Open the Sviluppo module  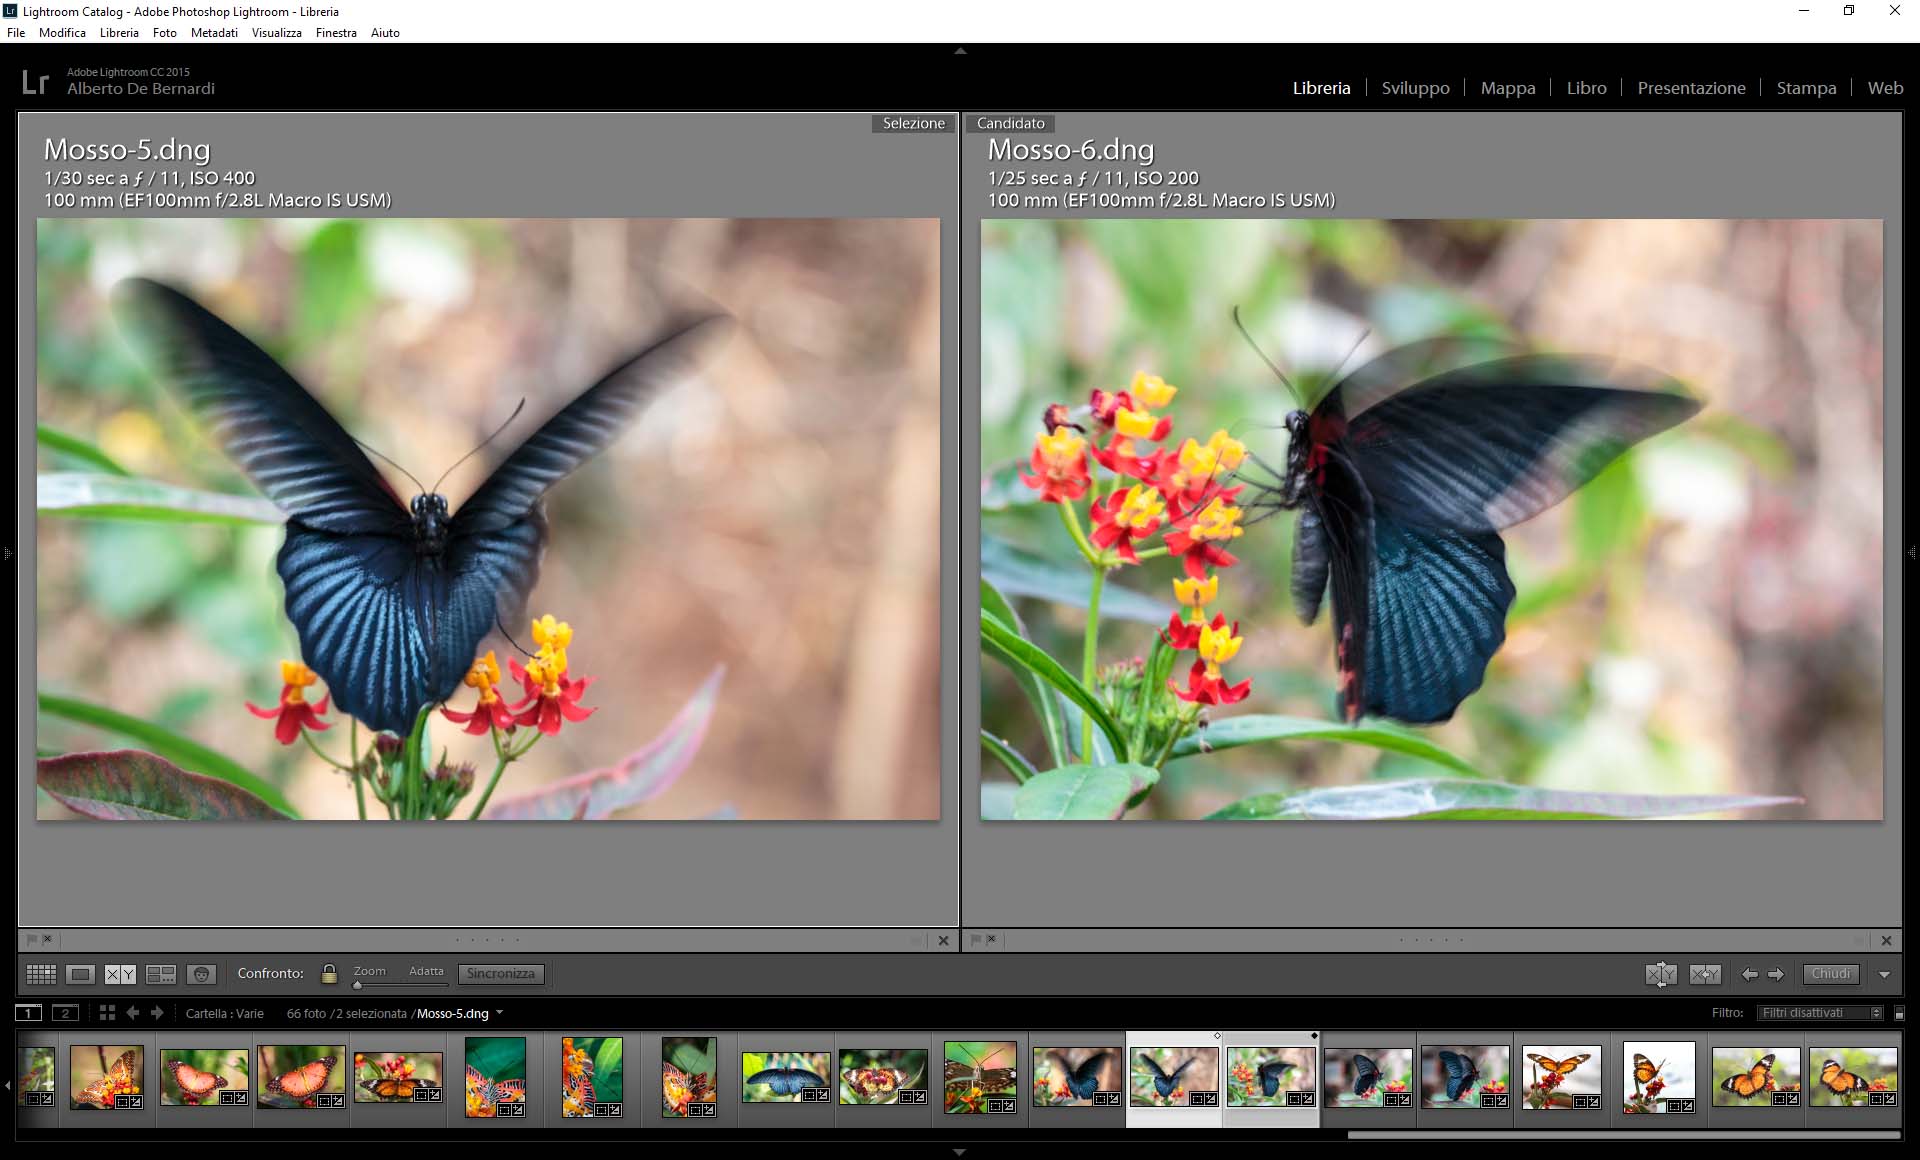click(x=1415, y=88)
